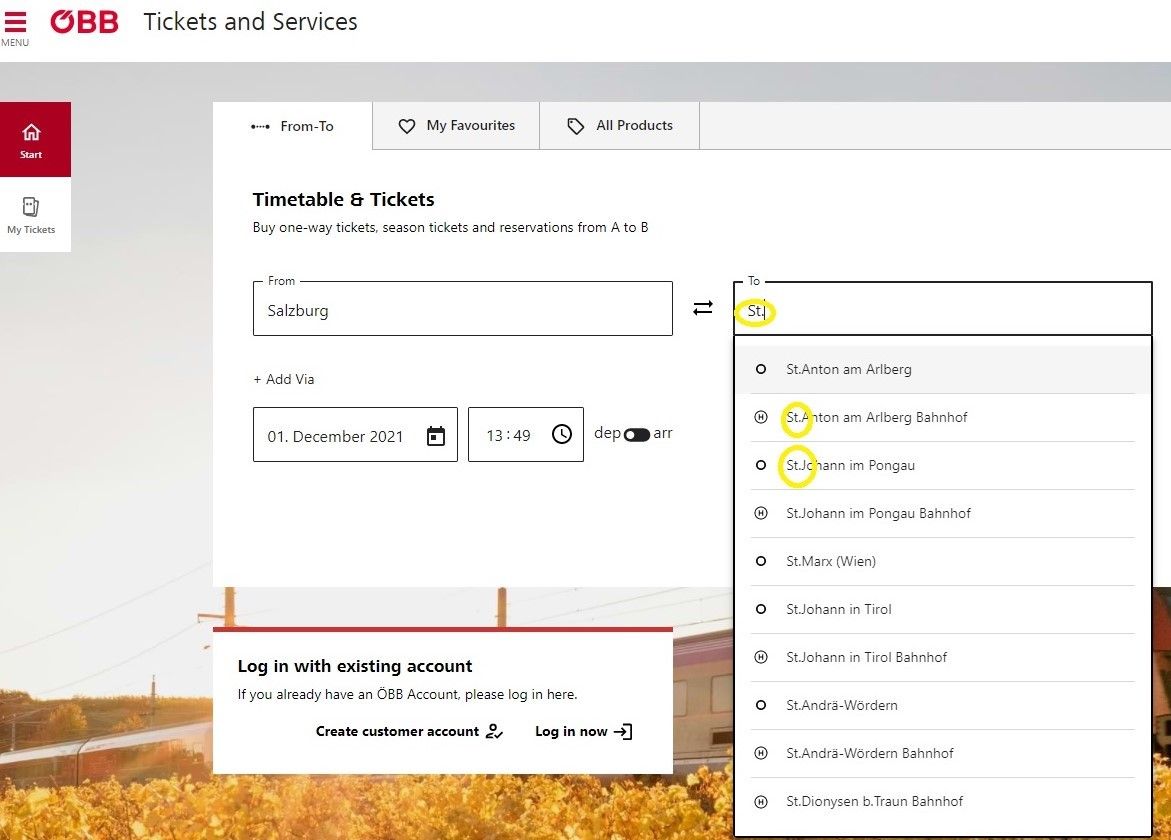Image resolution: width=1171 pixels, height=840 pixels.
Task: Click the ÖBB logo
Action: pyautogui.click(x=84, y=22)
